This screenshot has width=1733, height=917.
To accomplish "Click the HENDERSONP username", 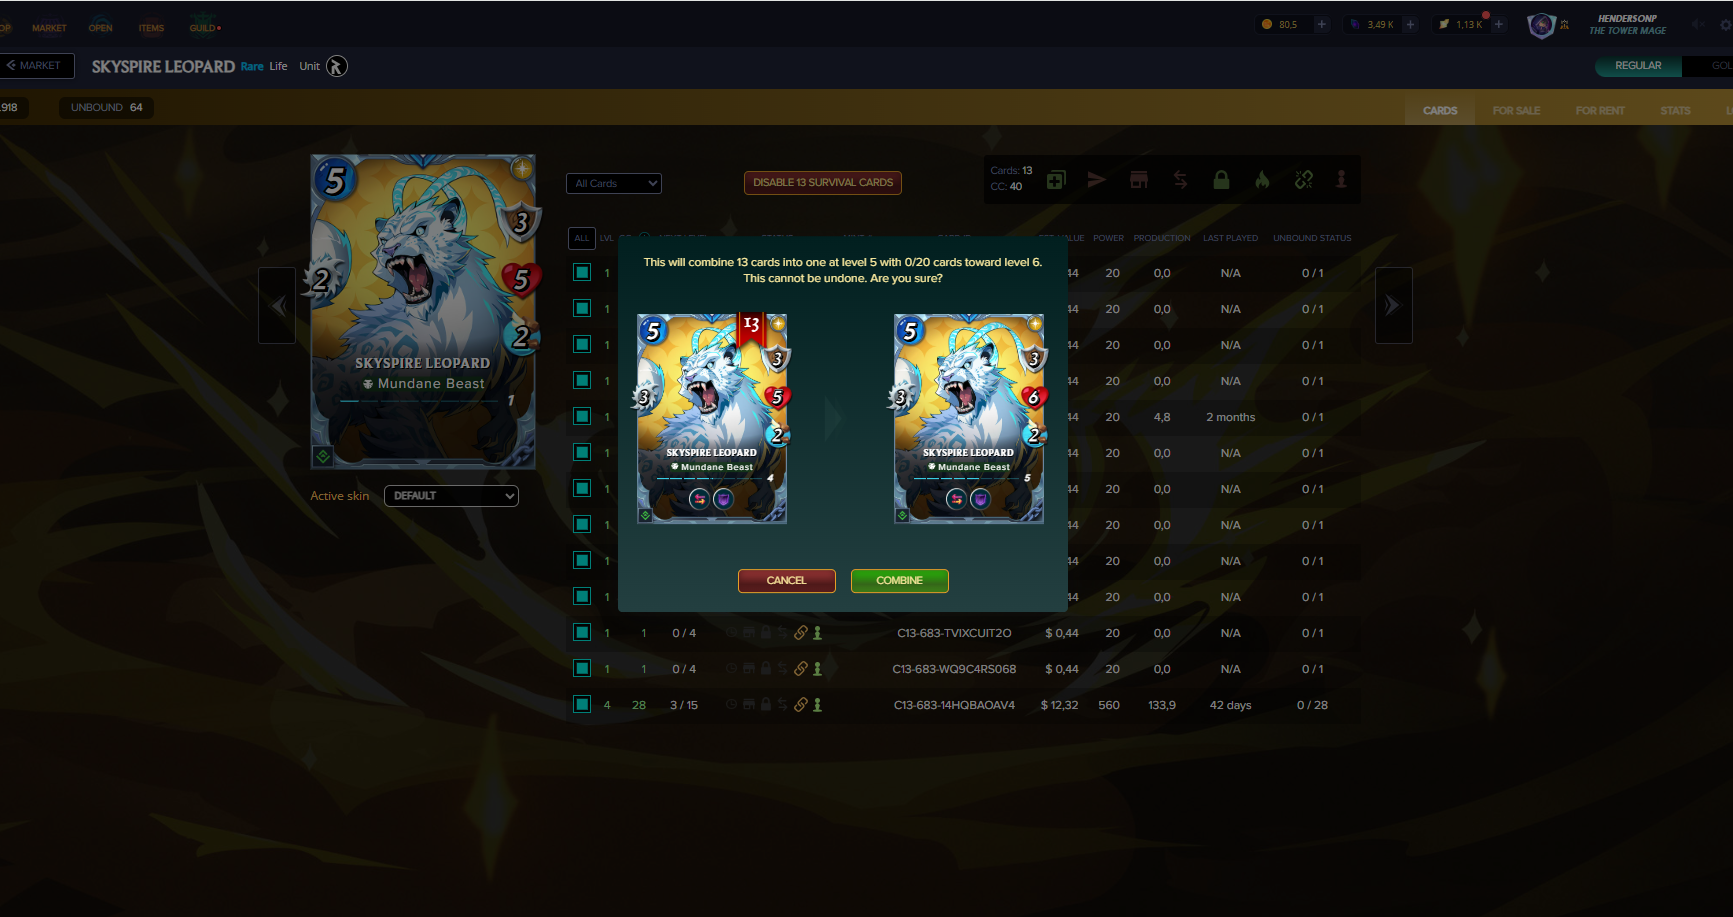I will point(1627,18).
